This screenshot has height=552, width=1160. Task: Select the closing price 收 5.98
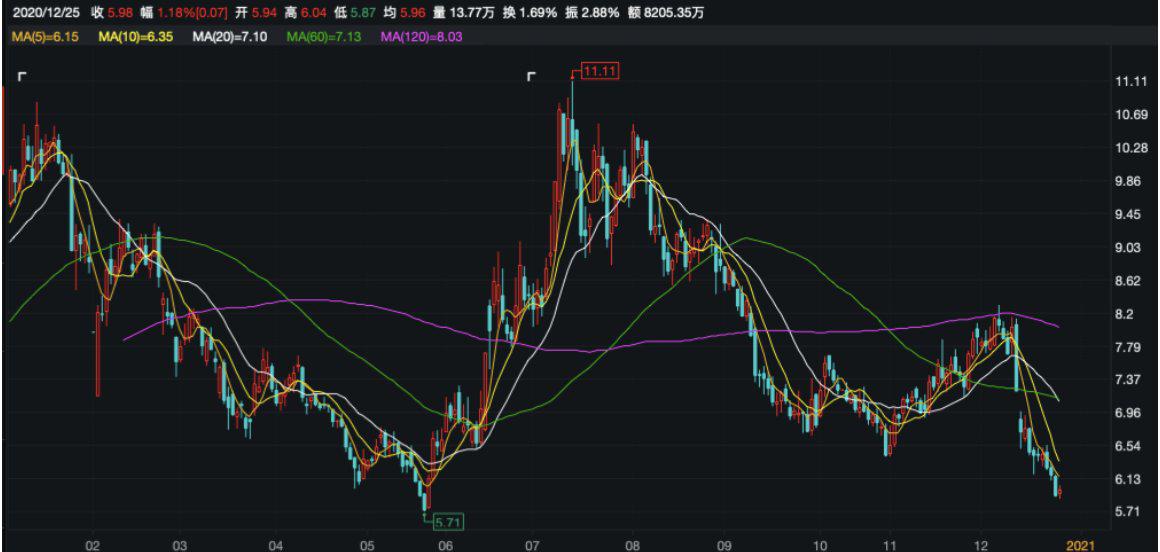pos(112,13)
